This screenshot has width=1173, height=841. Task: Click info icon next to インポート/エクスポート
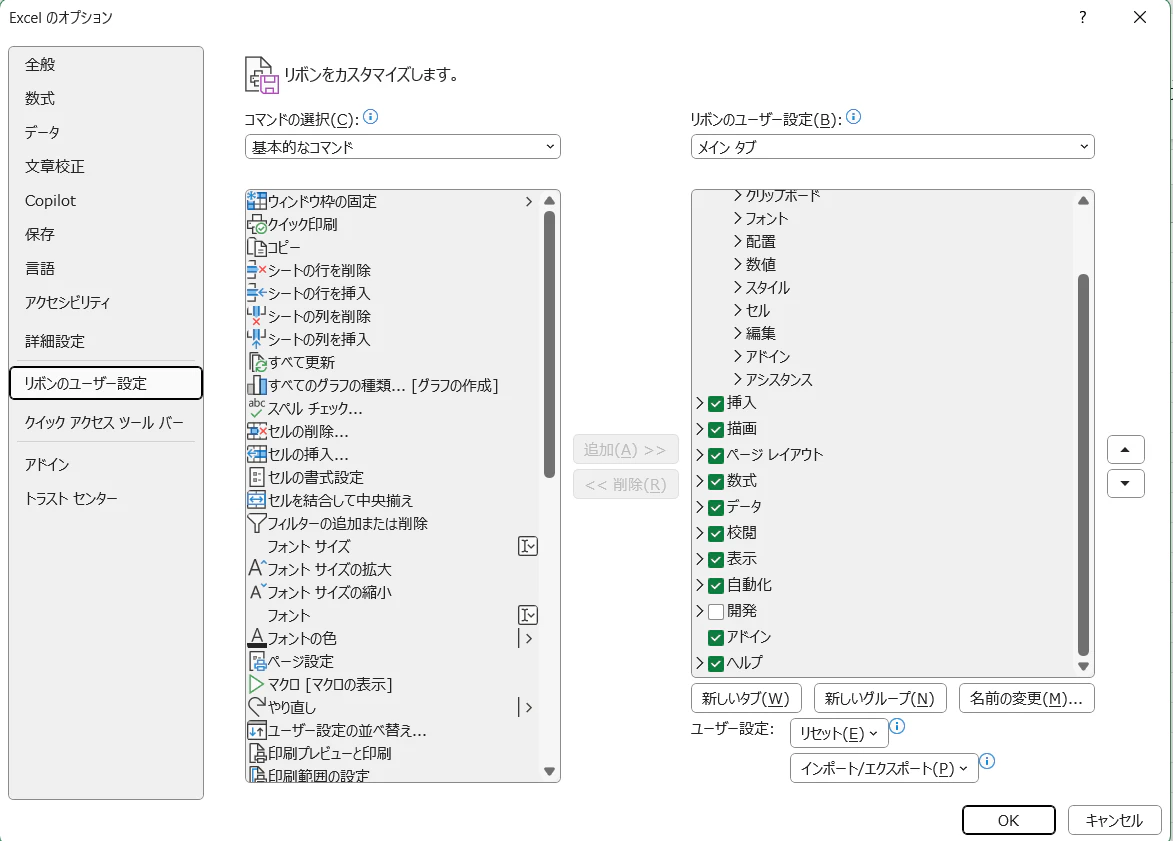click(x=987, y=761)
